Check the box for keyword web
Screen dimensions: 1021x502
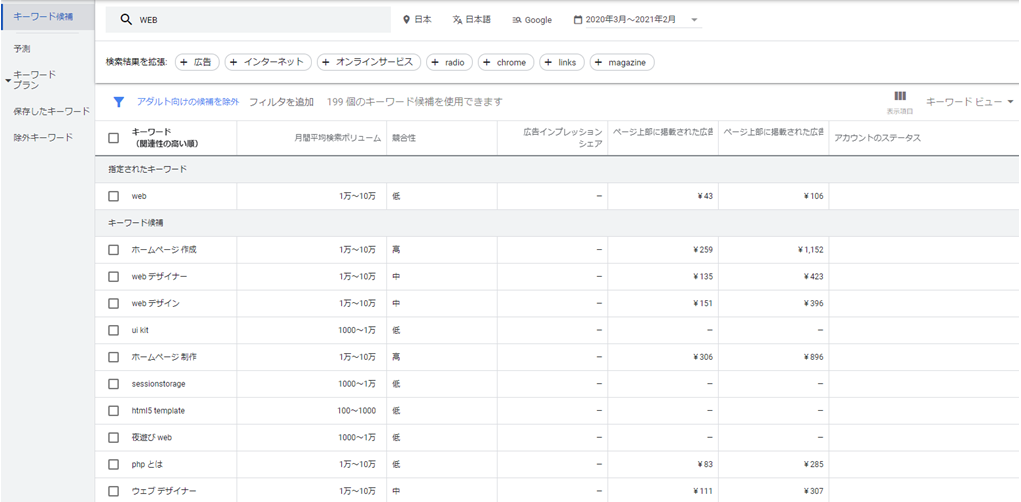pyautogui.click(x=114, y=196)
